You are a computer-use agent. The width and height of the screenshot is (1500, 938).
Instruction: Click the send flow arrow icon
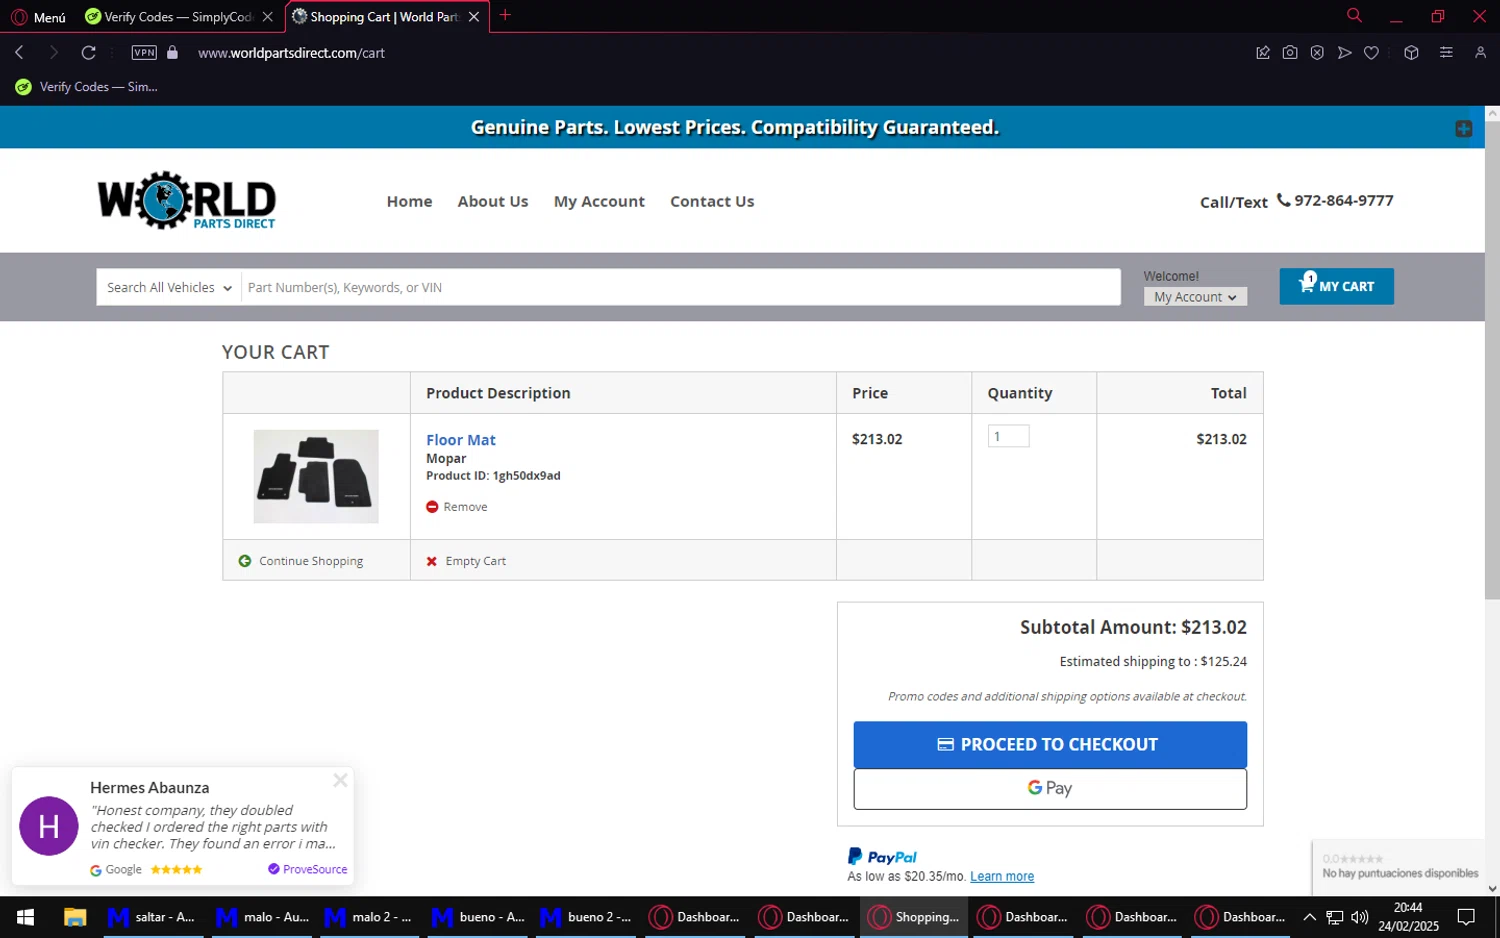[x=1344, y=52]
